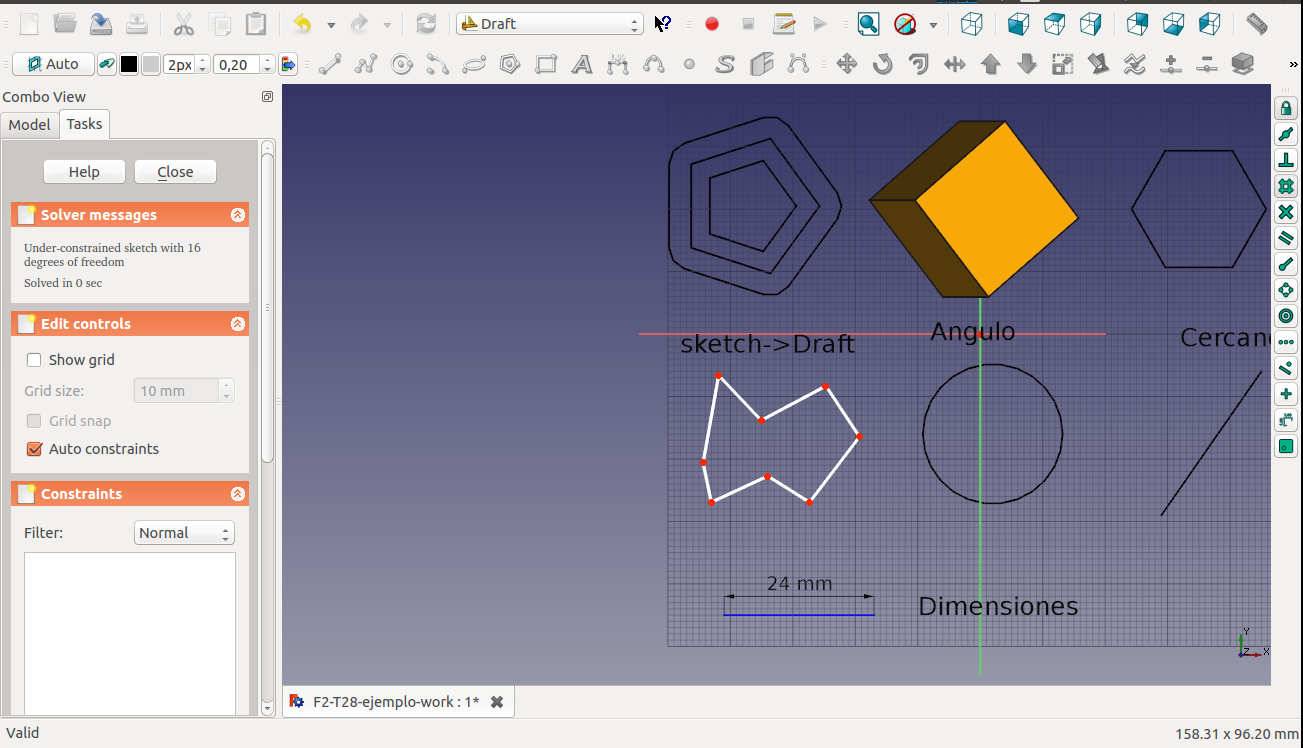
Task: Activate the Draft rectangle tool
Action: pos(546,65)
